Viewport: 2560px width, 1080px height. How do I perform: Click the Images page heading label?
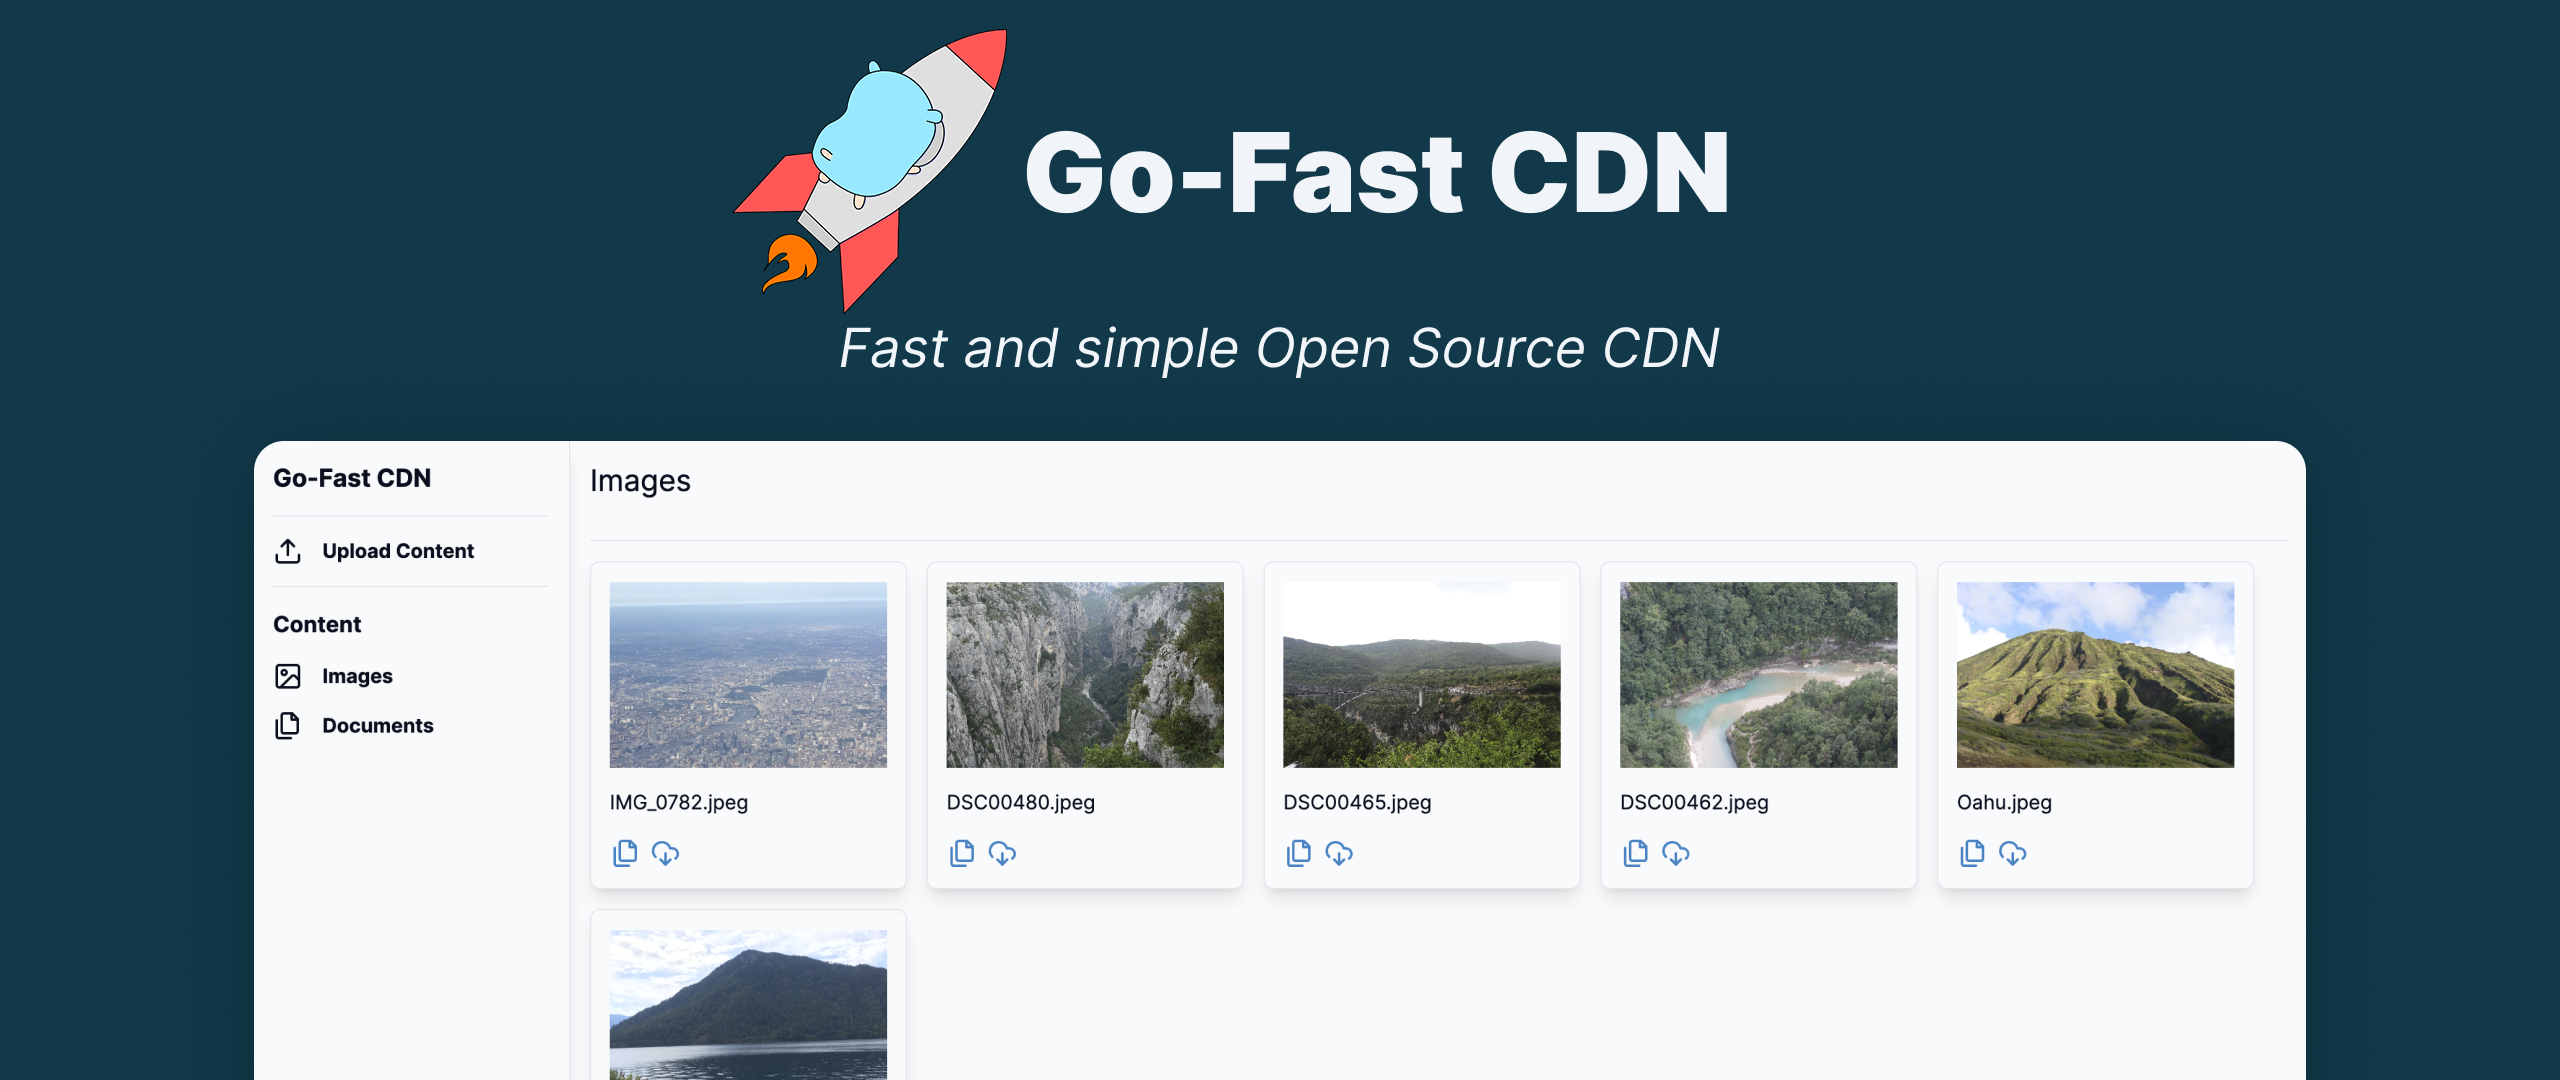pos(640,480)
